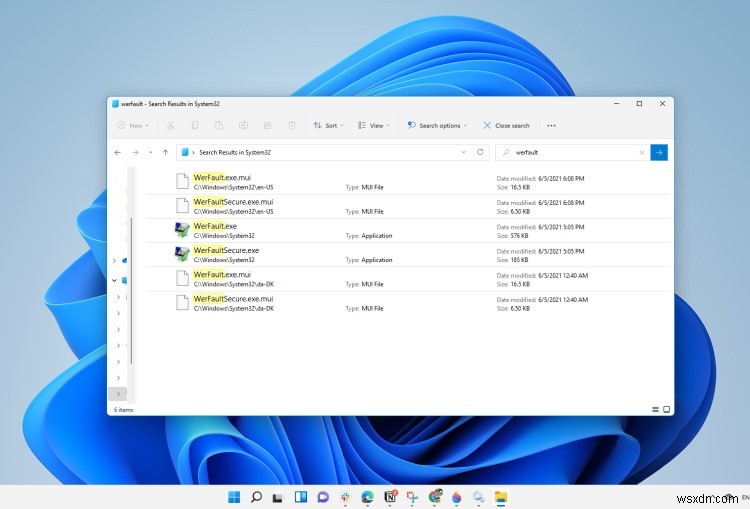Click Close search button
Screen dimensions: 750x509
pyautogui.click(x=506, y=125)
